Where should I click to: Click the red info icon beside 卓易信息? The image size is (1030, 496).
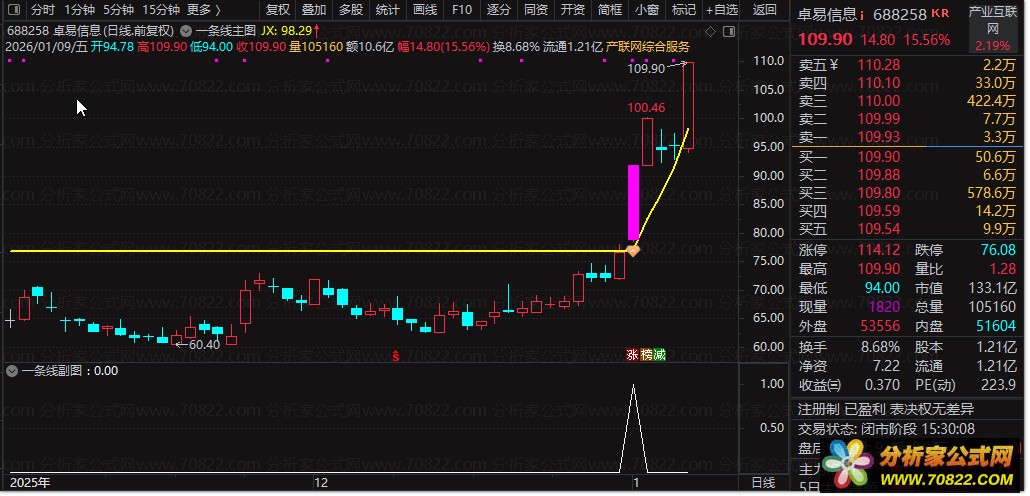pyautogui.click(x=862, y=14)
